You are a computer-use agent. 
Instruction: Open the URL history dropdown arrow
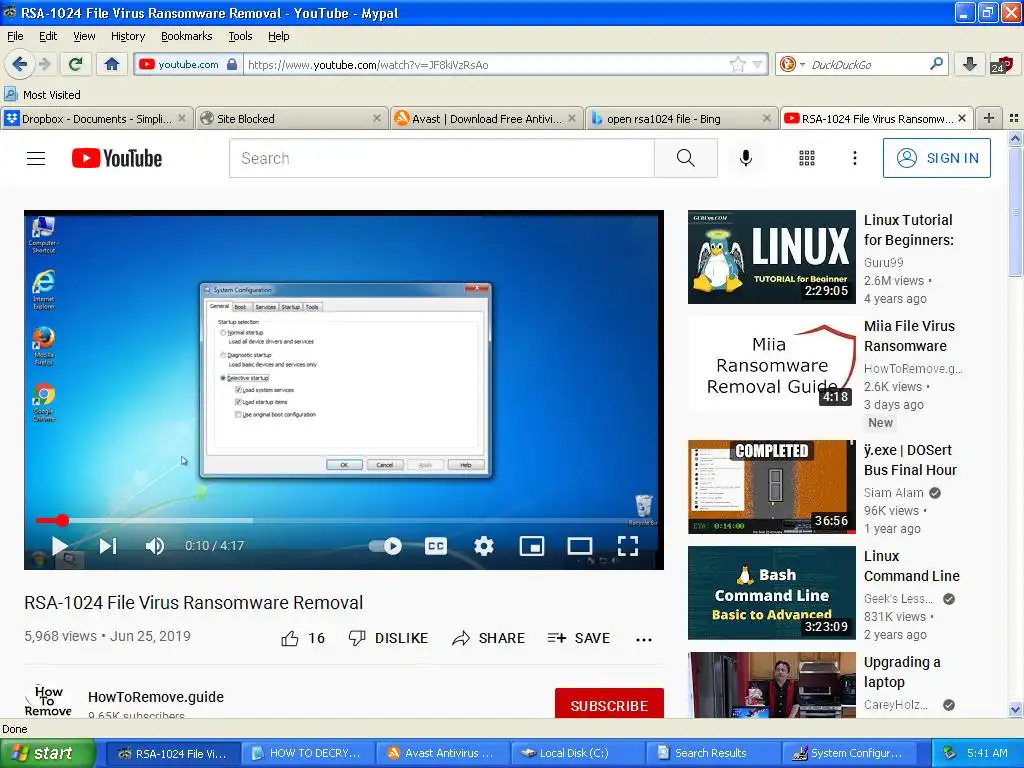pos(758,64)
